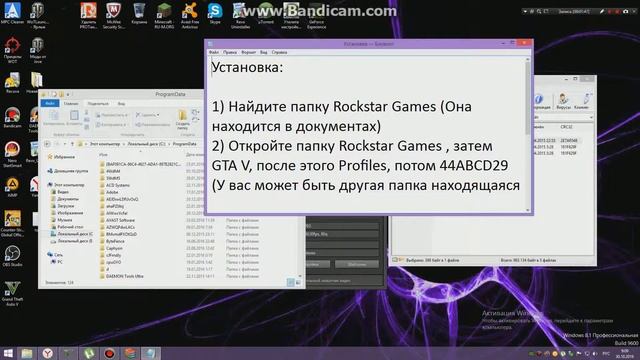Open the Recycle Bin (Корзина) desktop icon
640x360 pixels.
pos(139,13)
